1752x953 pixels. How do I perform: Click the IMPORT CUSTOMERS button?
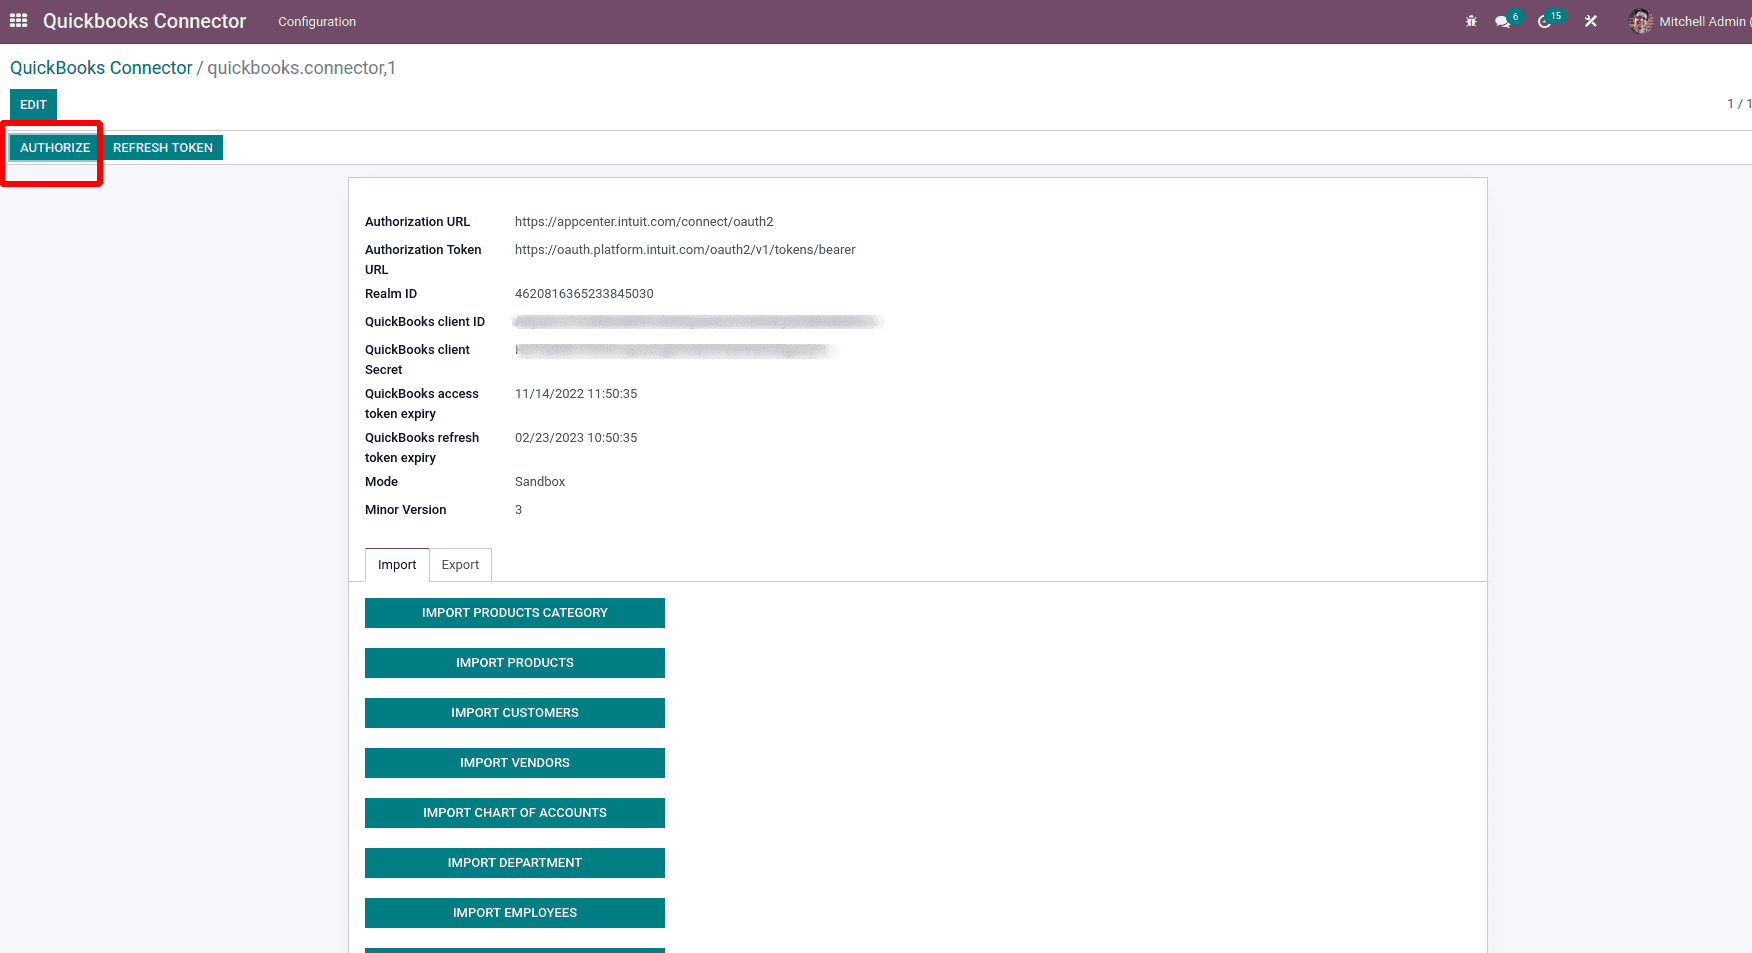click(515, 713)
